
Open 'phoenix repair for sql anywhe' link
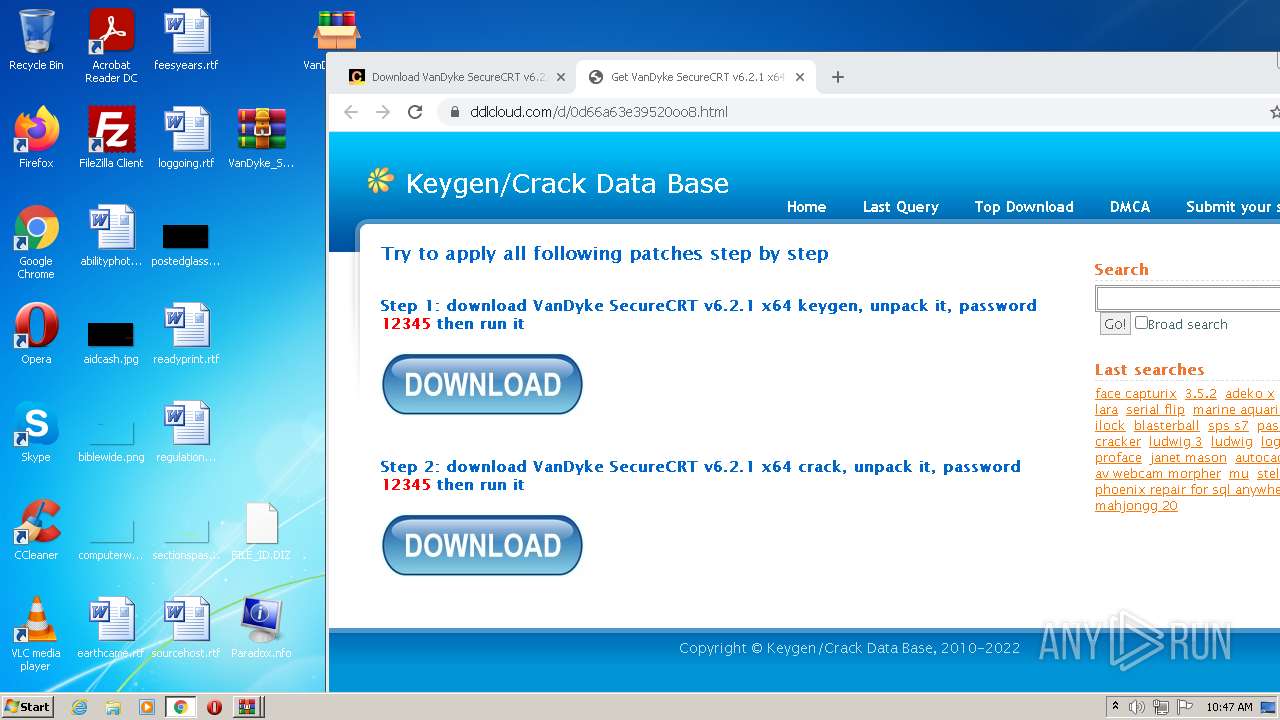(1187, 489)
